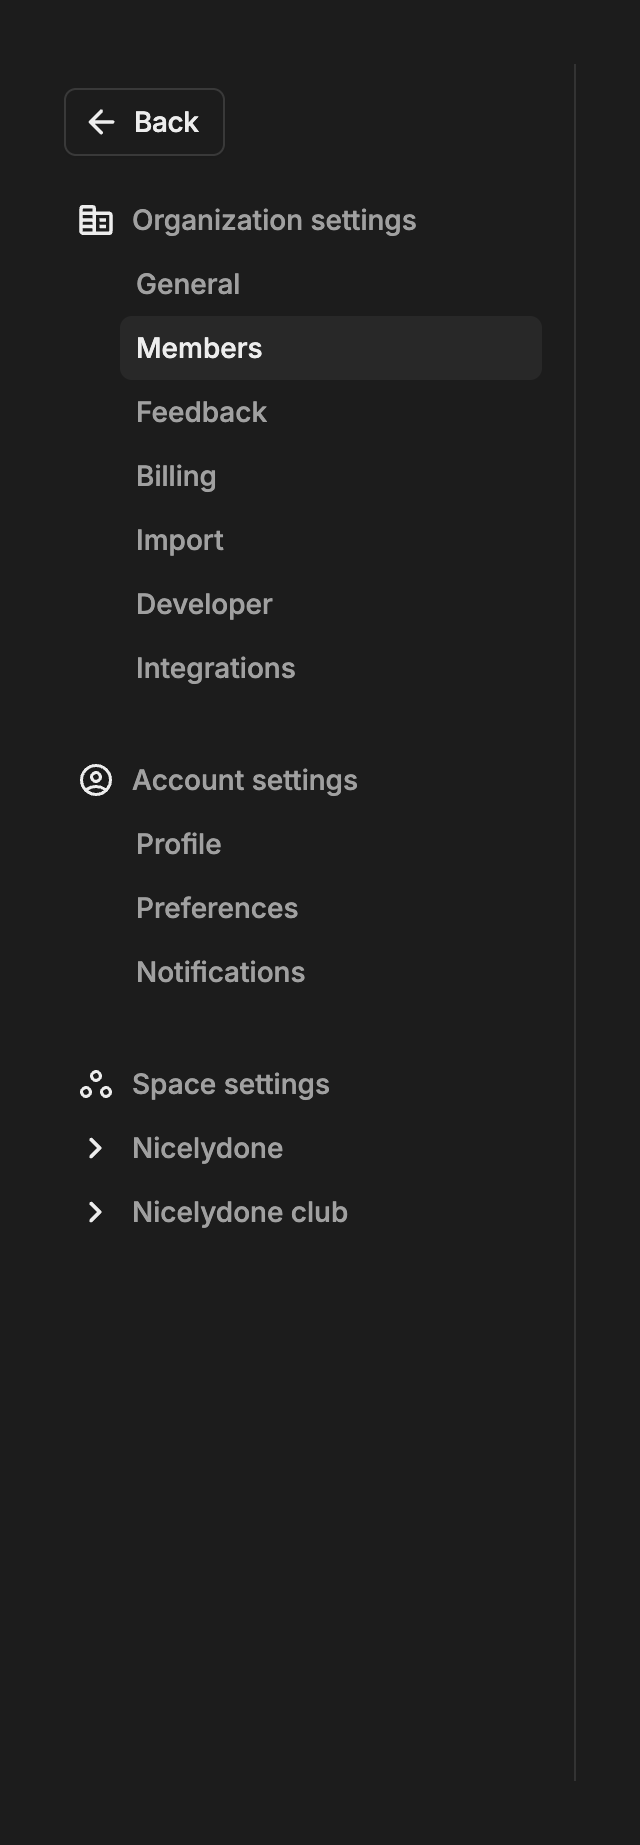Click the Space settings dots icon
This screenshot has height=1845, width=640.
97,1083
